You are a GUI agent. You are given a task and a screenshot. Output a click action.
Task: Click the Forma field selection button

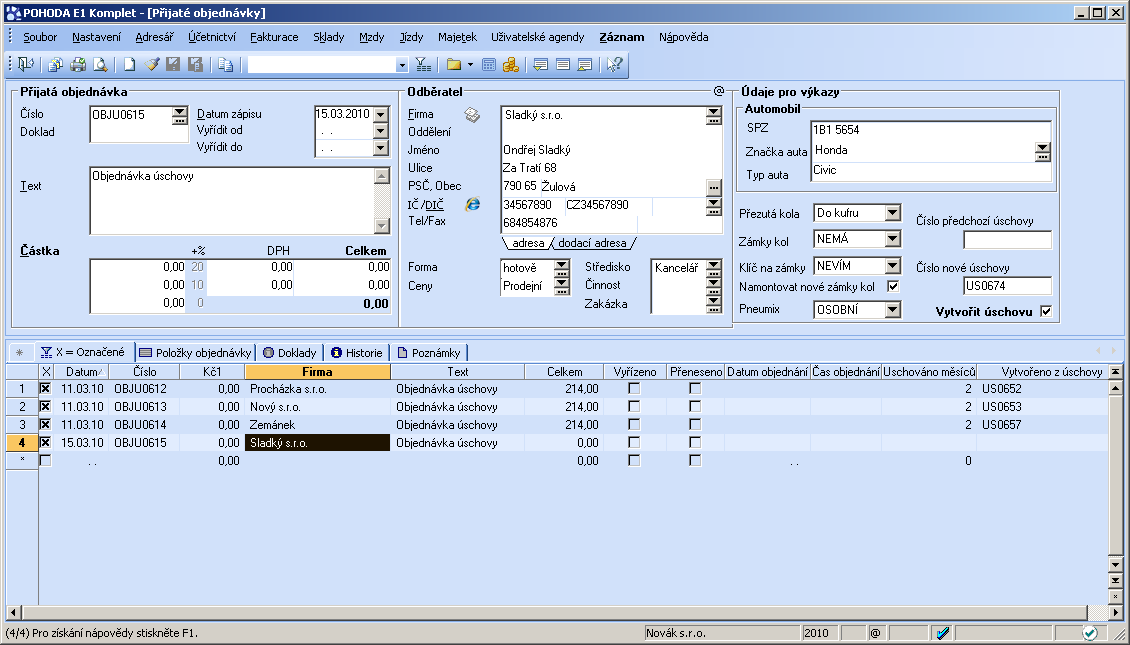tap(561, 268)
